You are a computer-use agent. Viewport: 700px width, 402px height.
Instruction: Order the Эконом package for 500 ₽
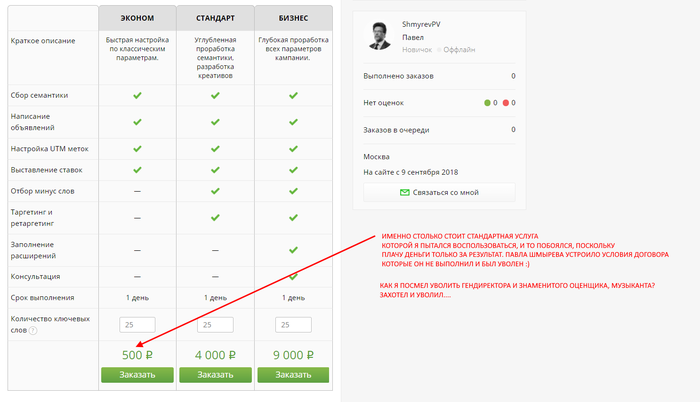[137, 374]
